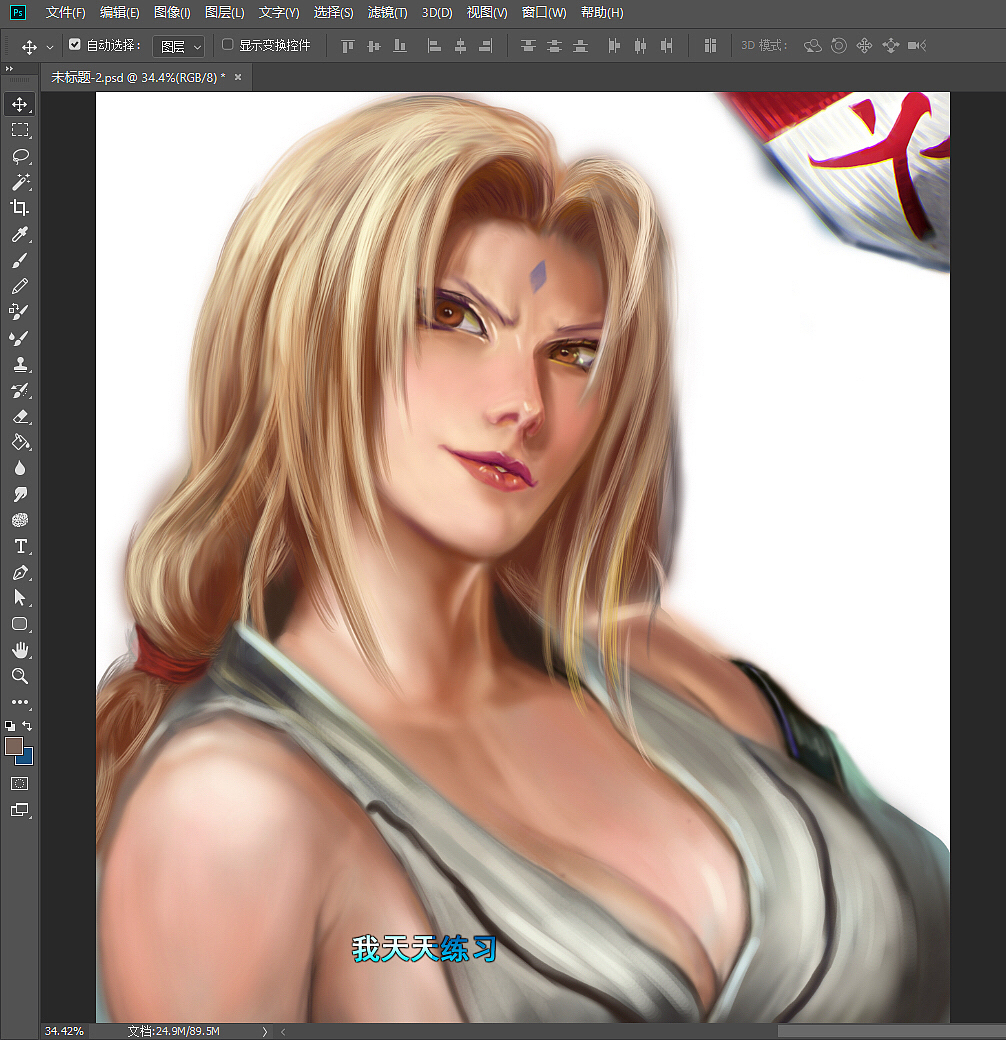Select the Lasso tool
The width and height of the screenshot is (1006, 1040).
click(x=19, y=156)
